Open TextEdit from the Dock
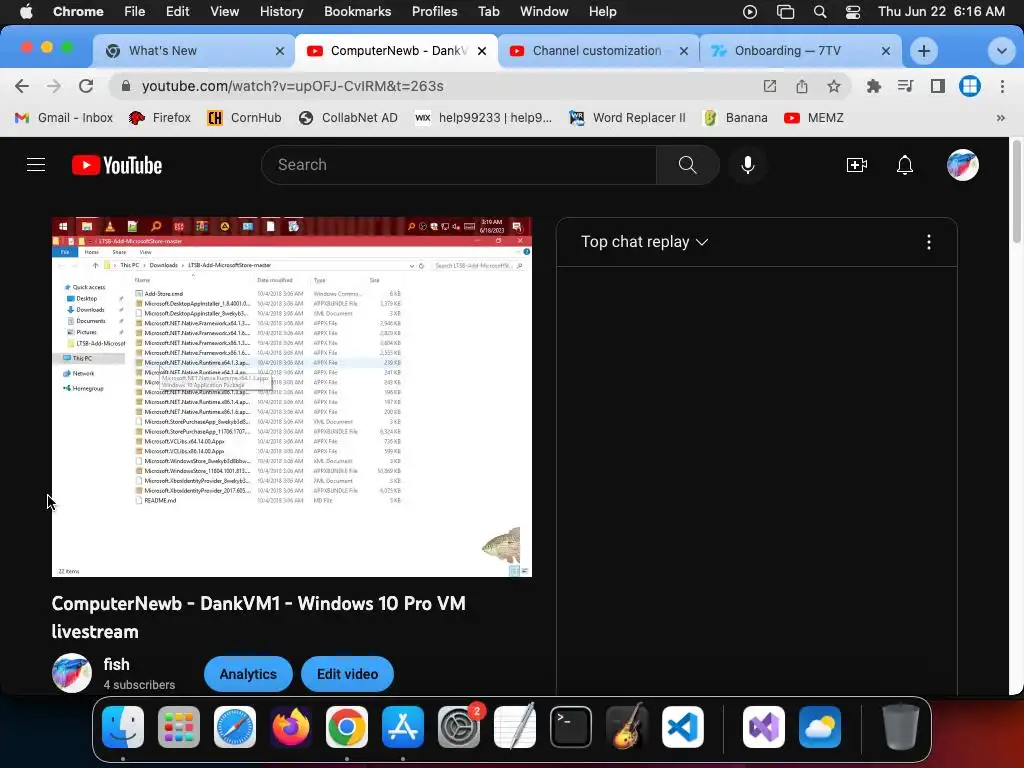Viewport: 1024px width, 768px height. click(515, 727)
